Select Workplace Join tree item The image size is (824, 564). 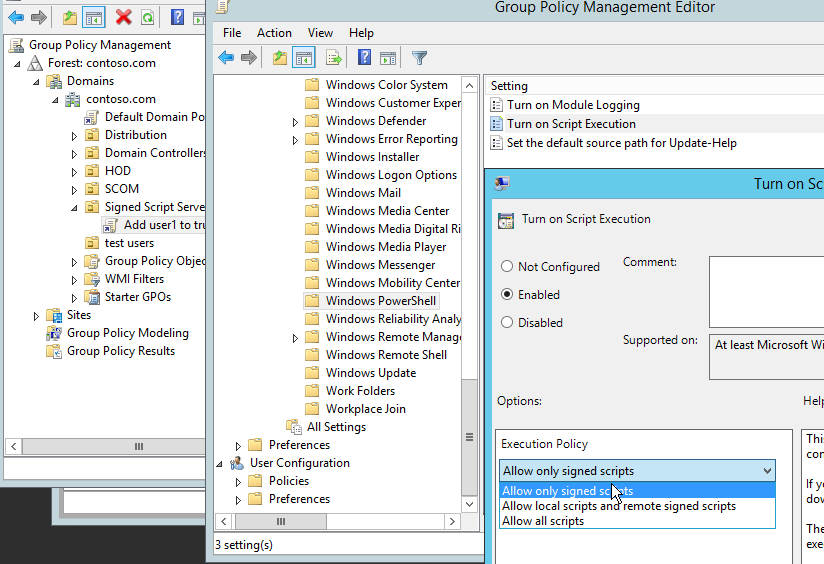pyautogui.click(x=365, y=408)
